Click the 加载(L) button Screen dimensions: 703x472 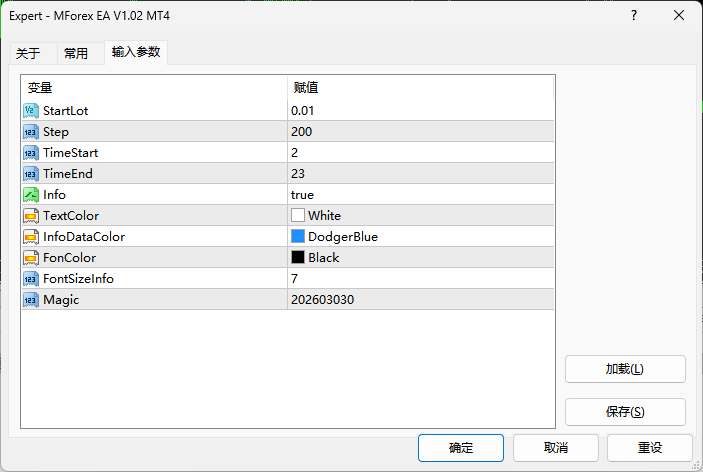coord(625,369)
